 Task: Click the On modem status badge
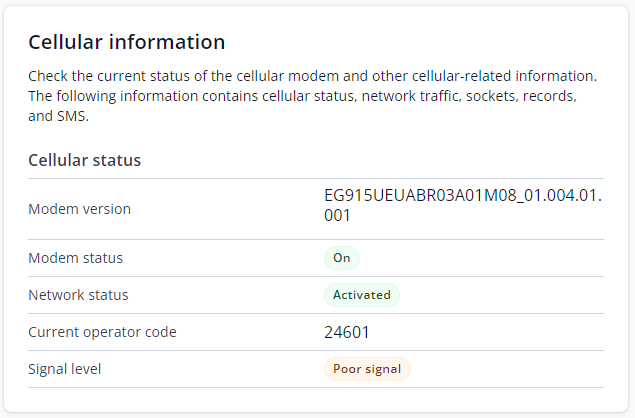(x=341, y=258)
